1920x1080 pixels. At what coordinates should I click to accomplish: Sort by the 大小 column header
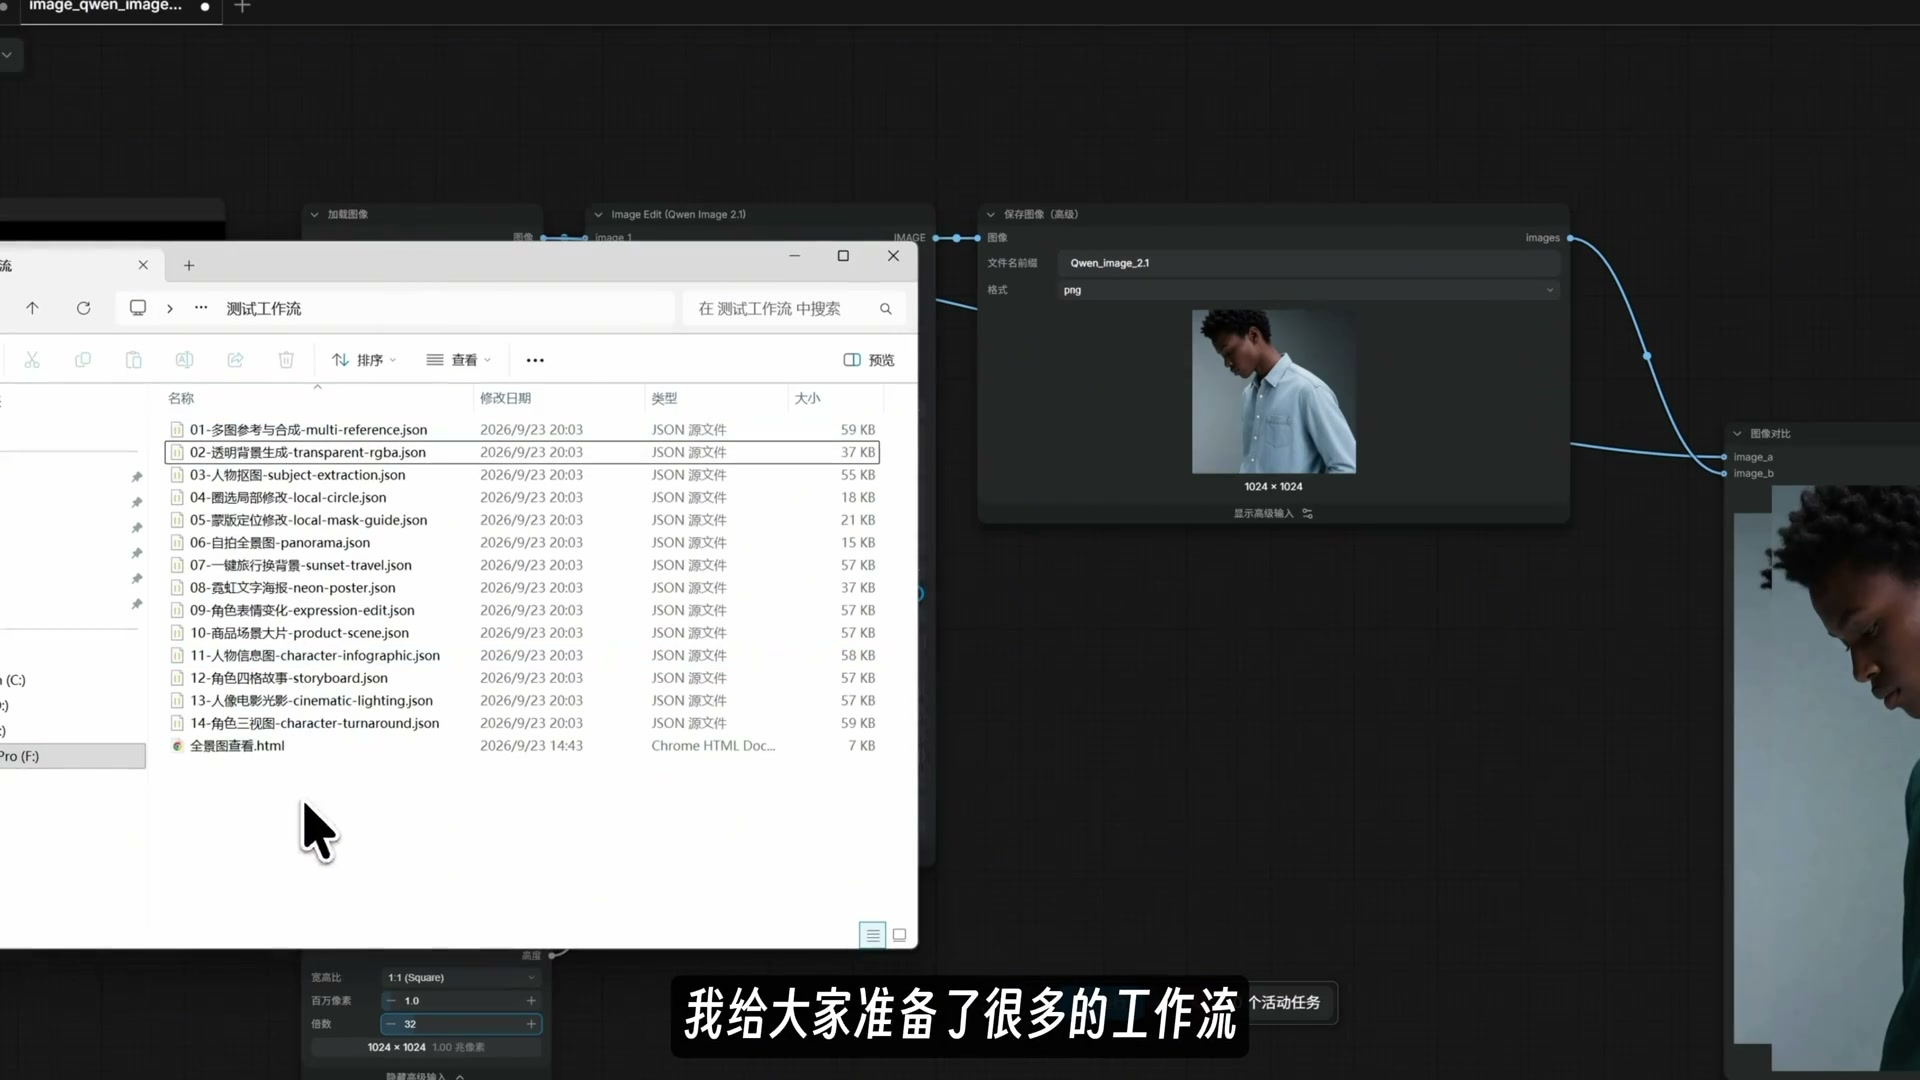[807, 398]
